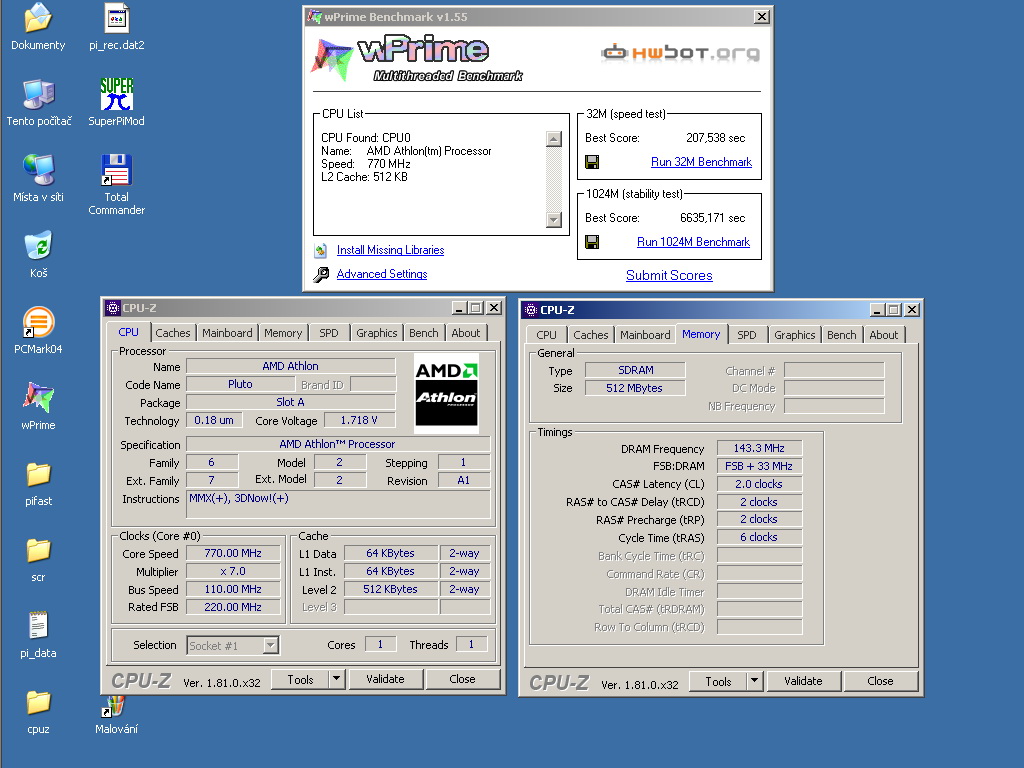1024x768 pixels.
Task: Click Close button in left CPU-Z
Action: (x=462, y=679)
